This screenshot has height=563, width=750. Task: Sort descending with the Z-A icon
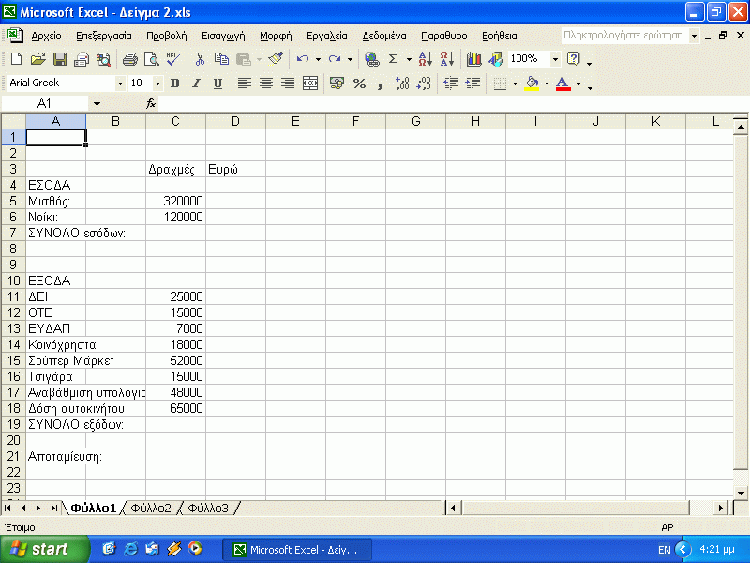[447, 59]
